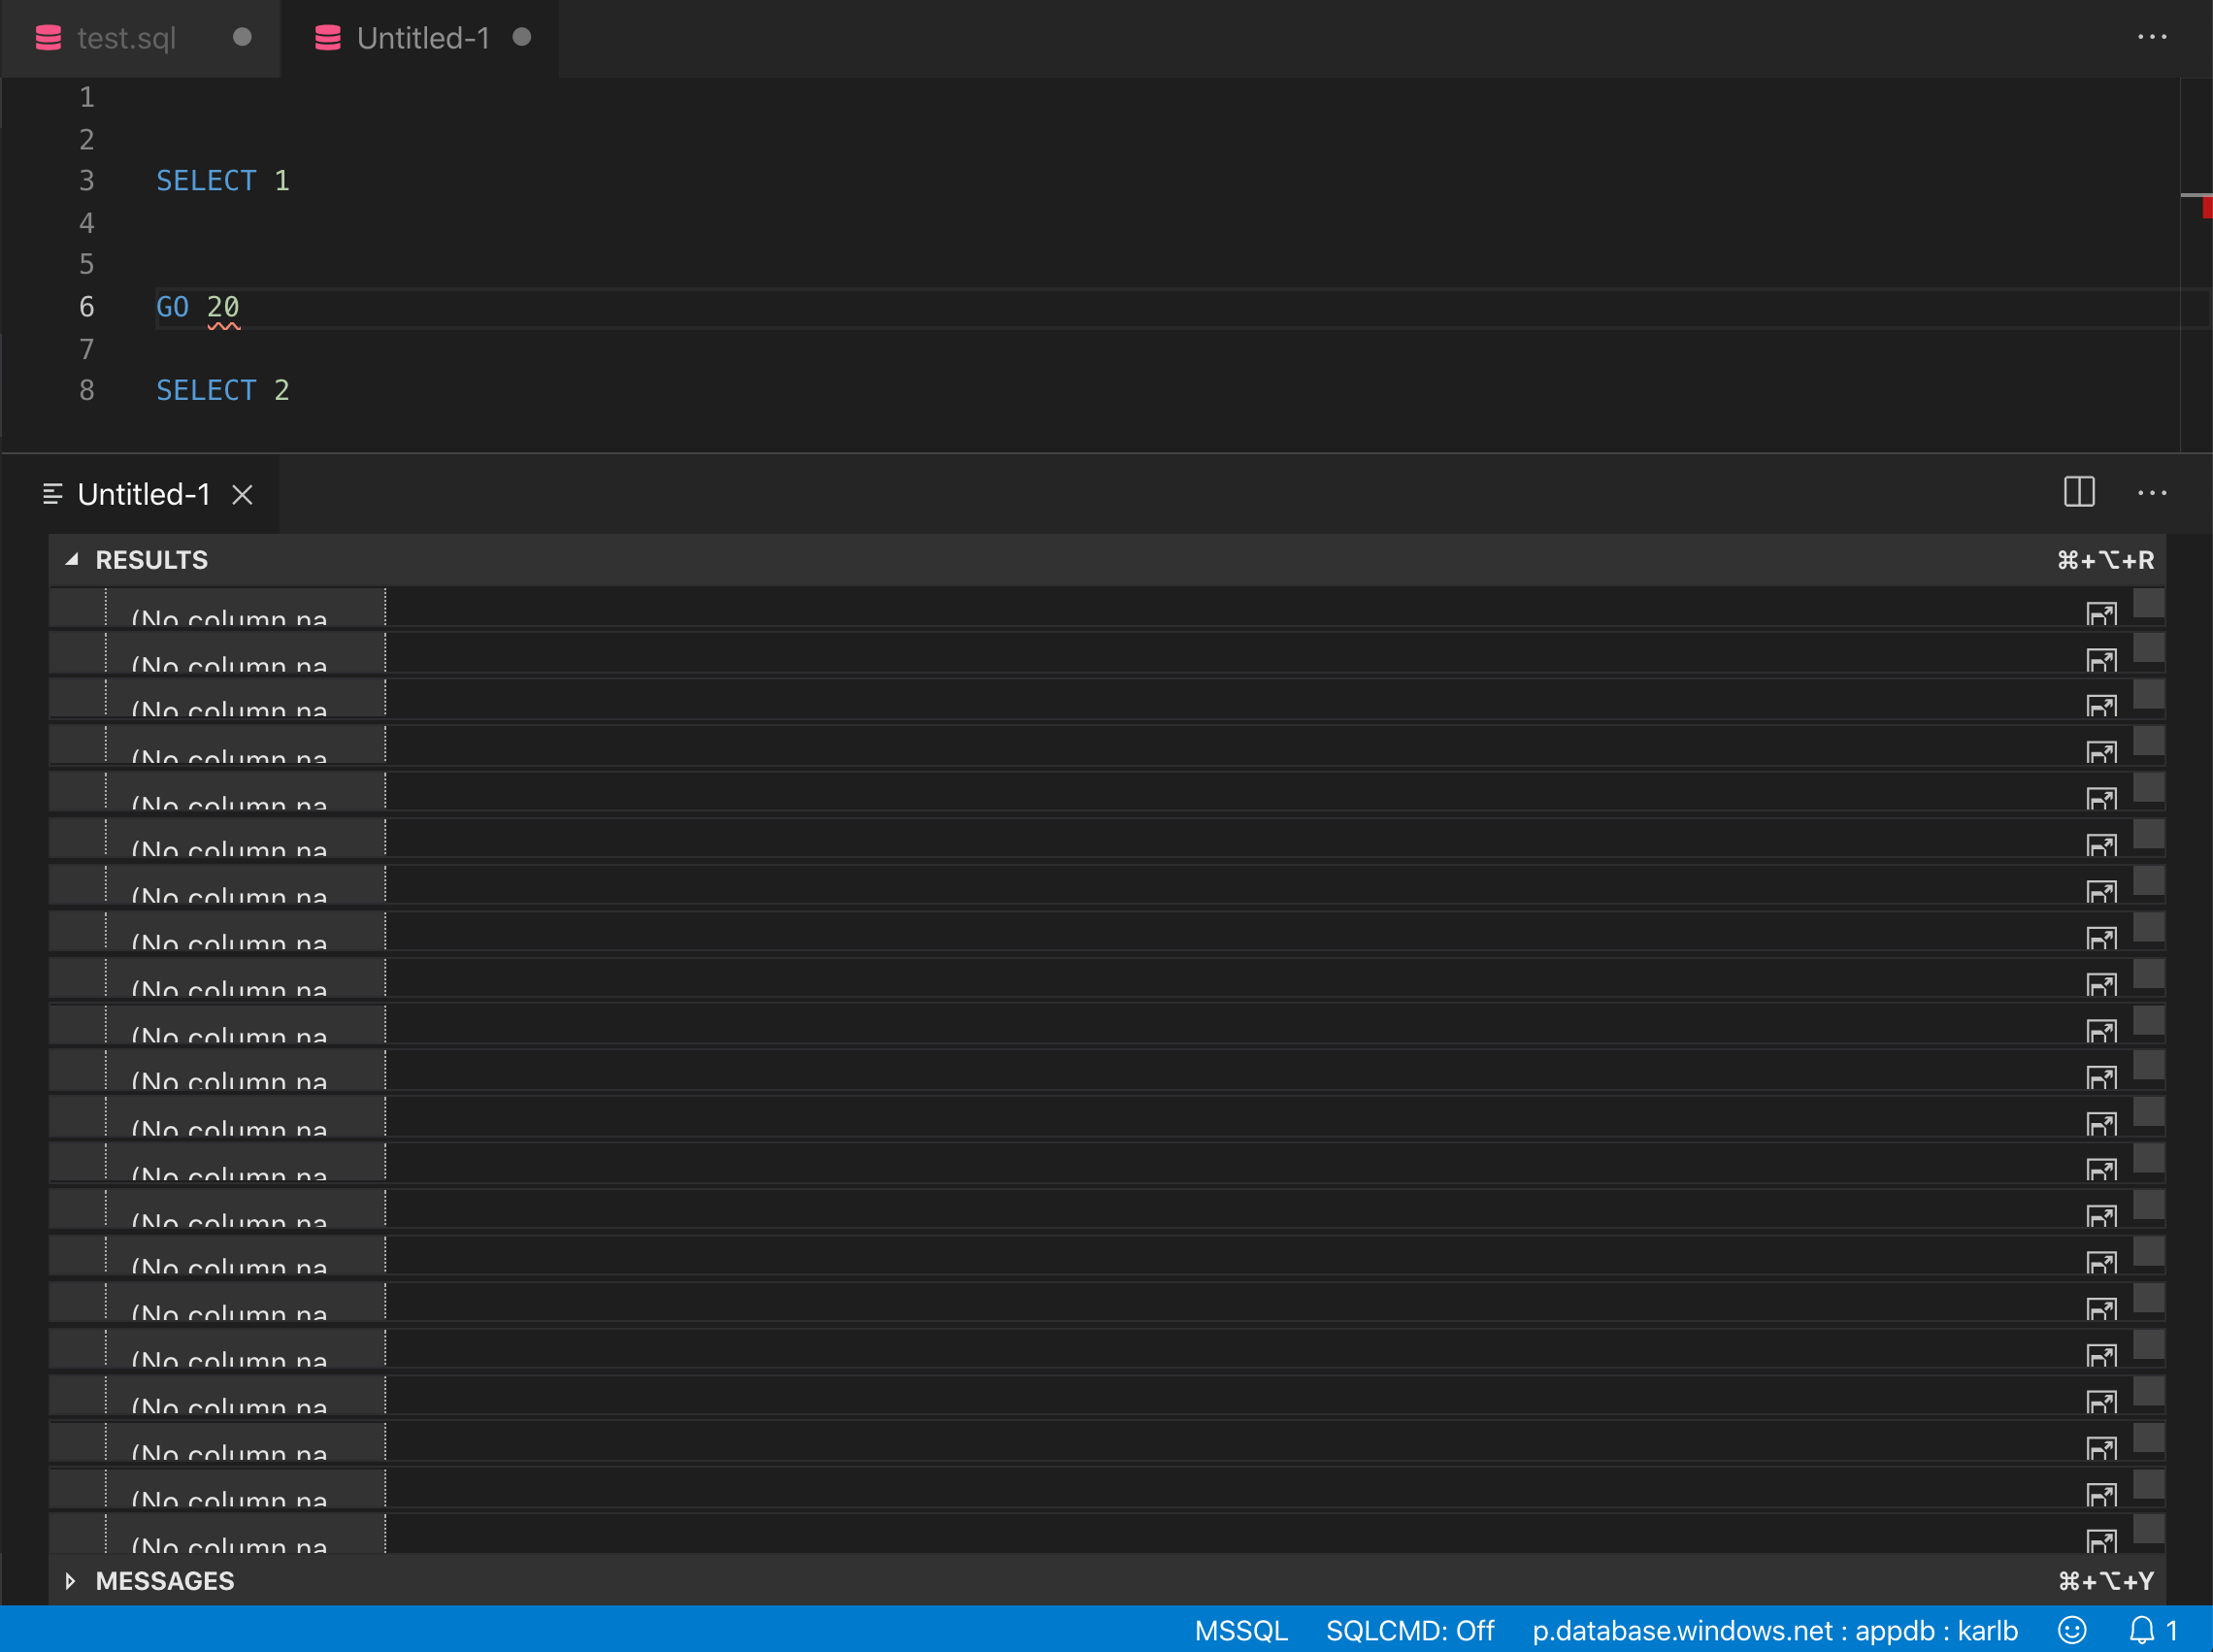The width and height of the screenshot is (2213, 1652).
Task: Collapse the RESULTS section
Action: [x=71, y=560]
